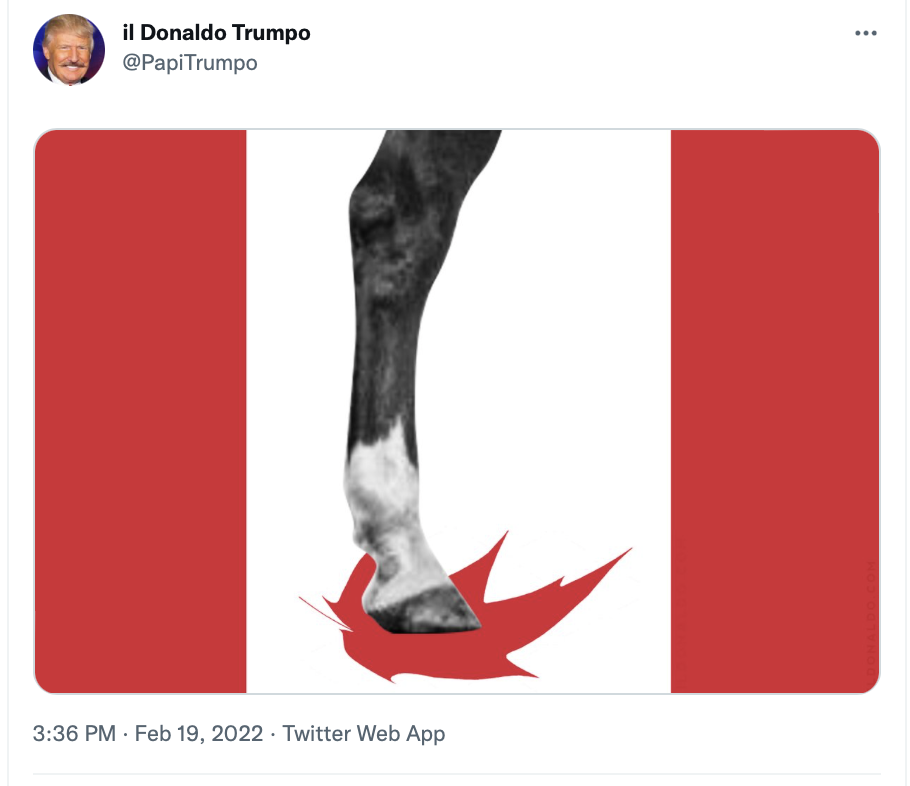Open the three-dot more options menu
The width and height of the screenshot is (910, 786).
[865, 33]
